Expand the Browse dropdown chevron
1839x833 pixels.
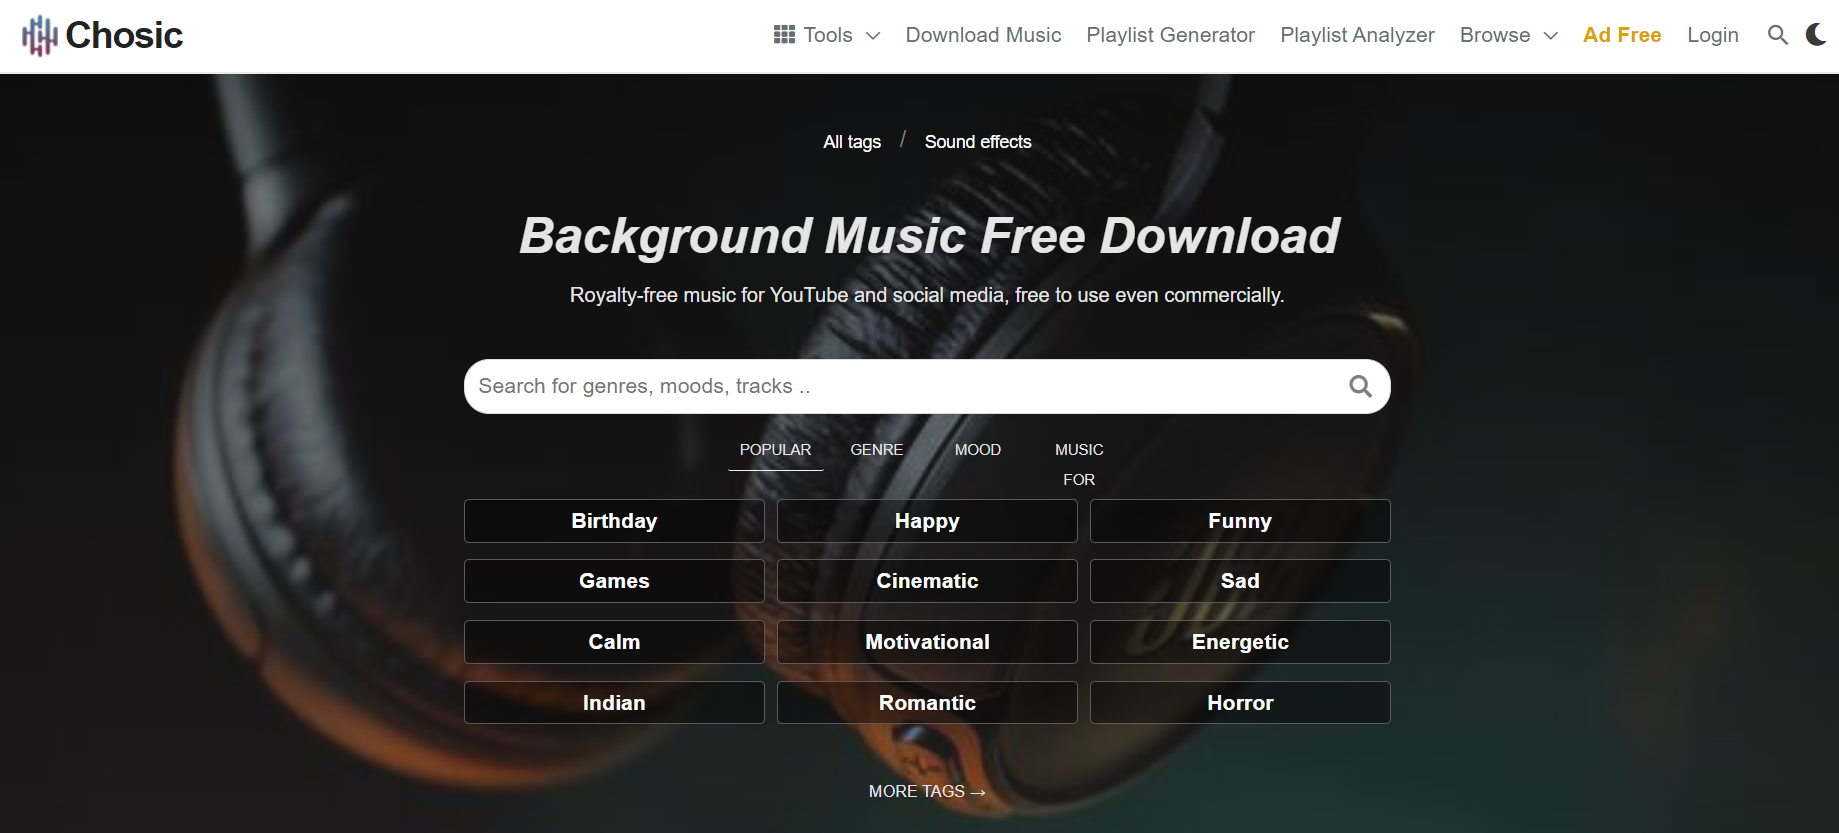1551,36
